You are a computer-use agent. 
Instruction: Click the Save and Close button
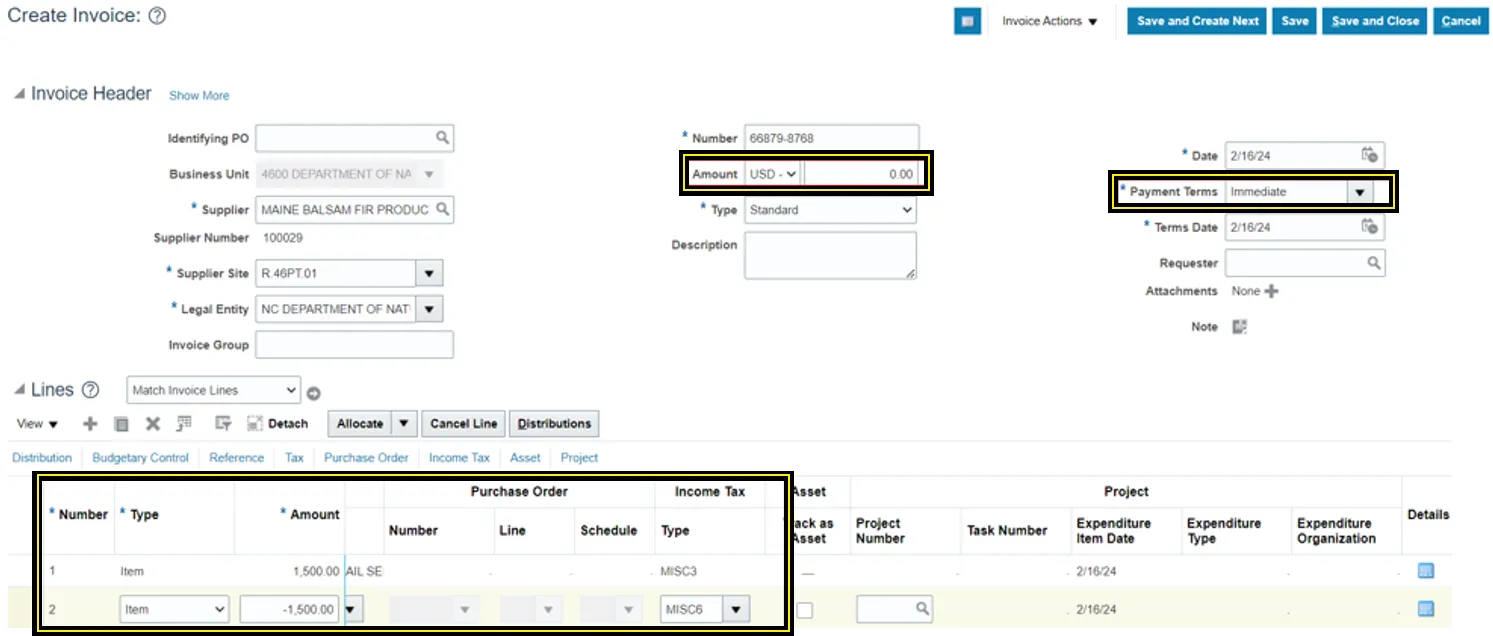tap(1375, 21)
